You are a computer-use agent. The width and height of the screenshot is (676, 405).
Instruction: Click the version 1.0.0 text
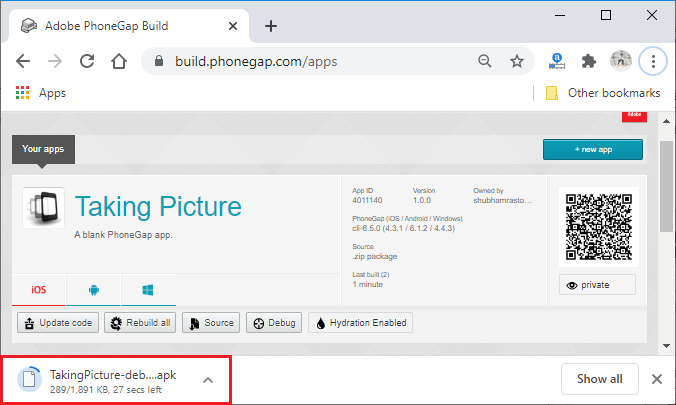coord(422,200)
